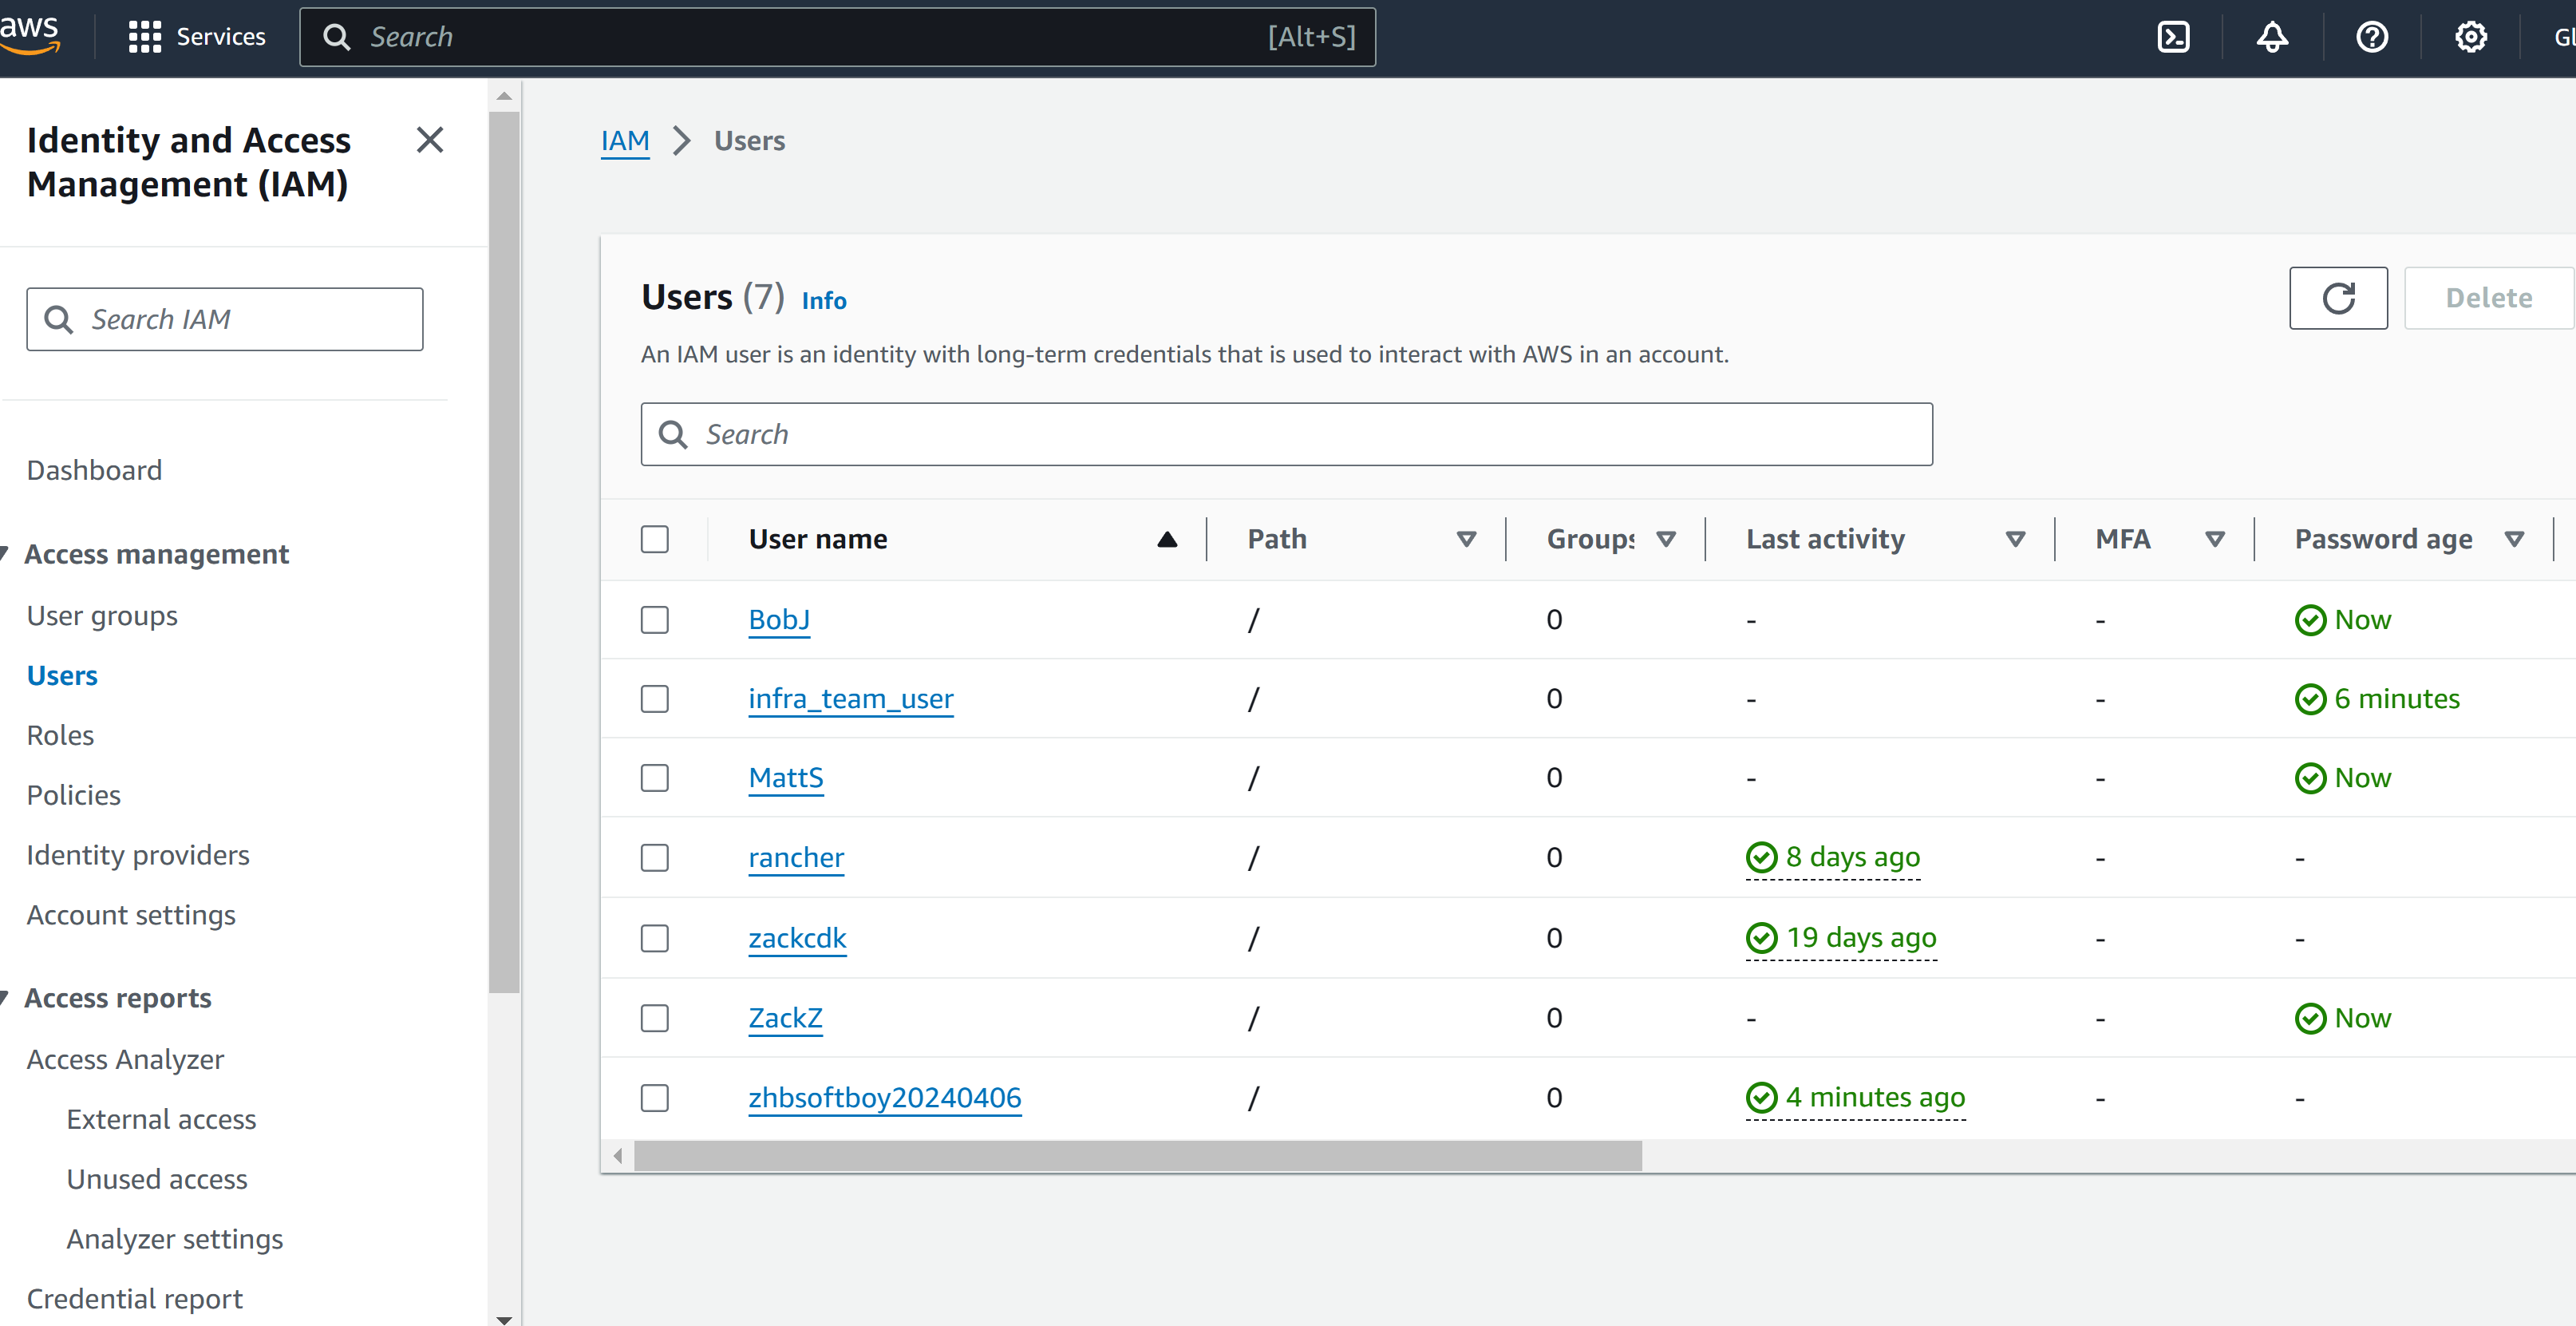The image size is (2576, 1326).
Task: Click the top bar search magnifier icon
Action: point(337,37)
